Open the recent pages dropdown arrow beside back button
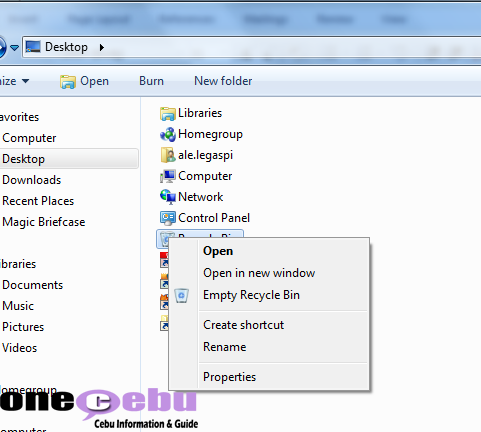 click(14, 48)
